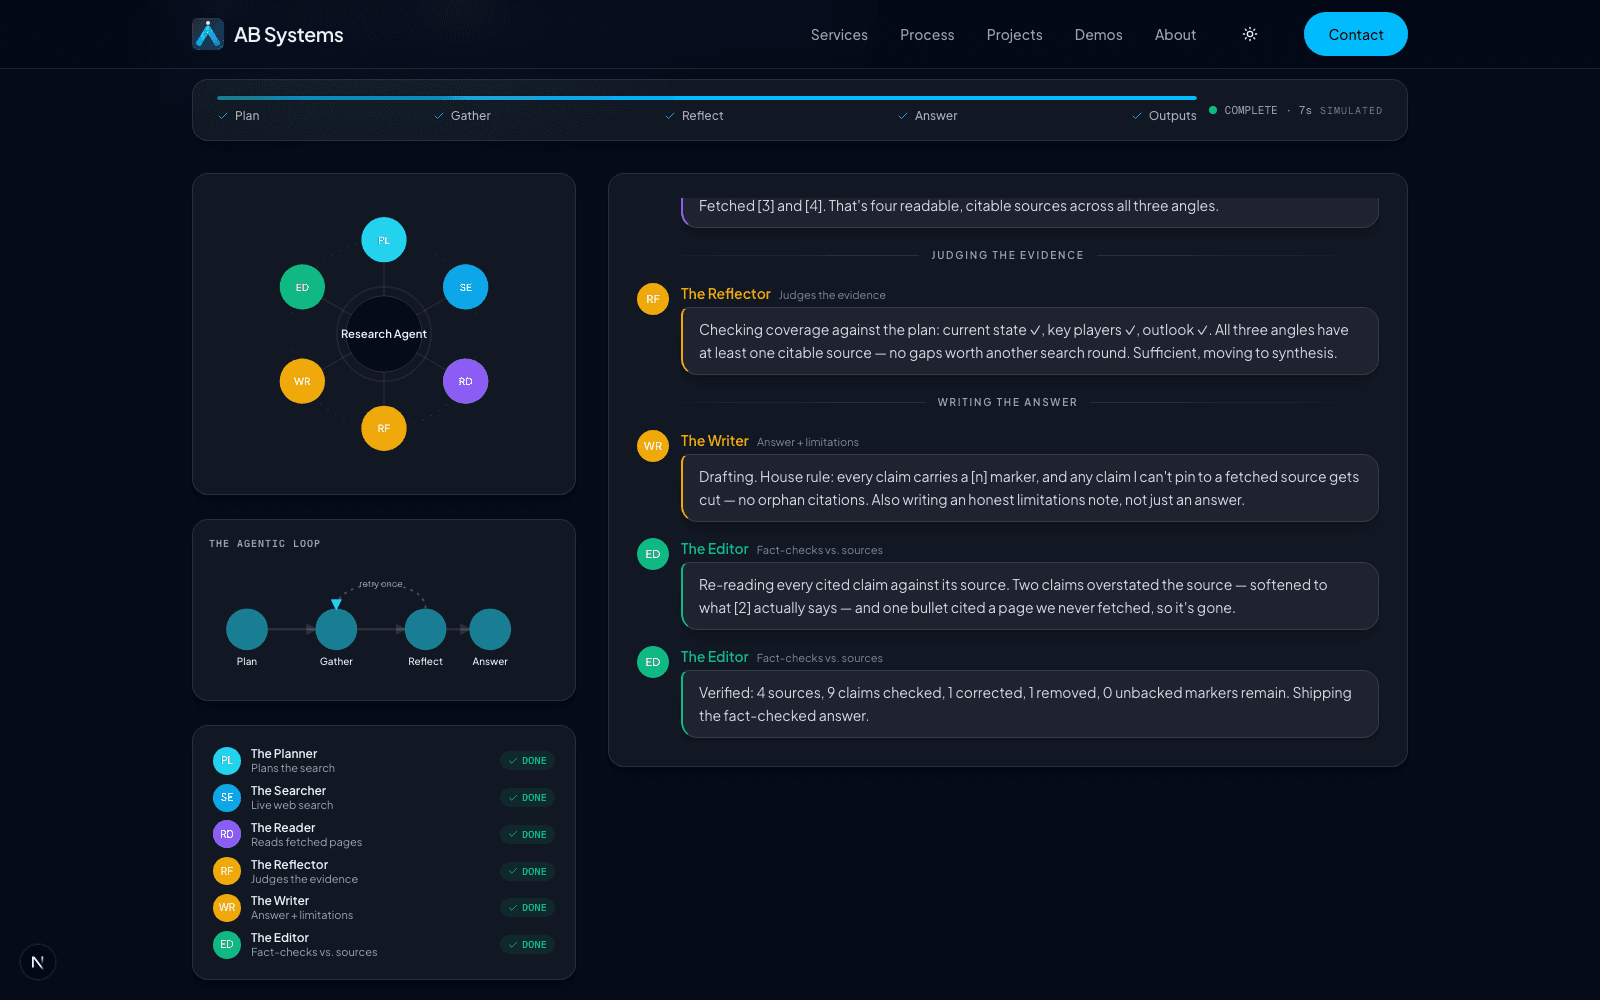Screen dimensions: 1600x1000
Task: Click the 'JUDGING THE EVIDENCE' section divider label
Action: point(1008,255)
